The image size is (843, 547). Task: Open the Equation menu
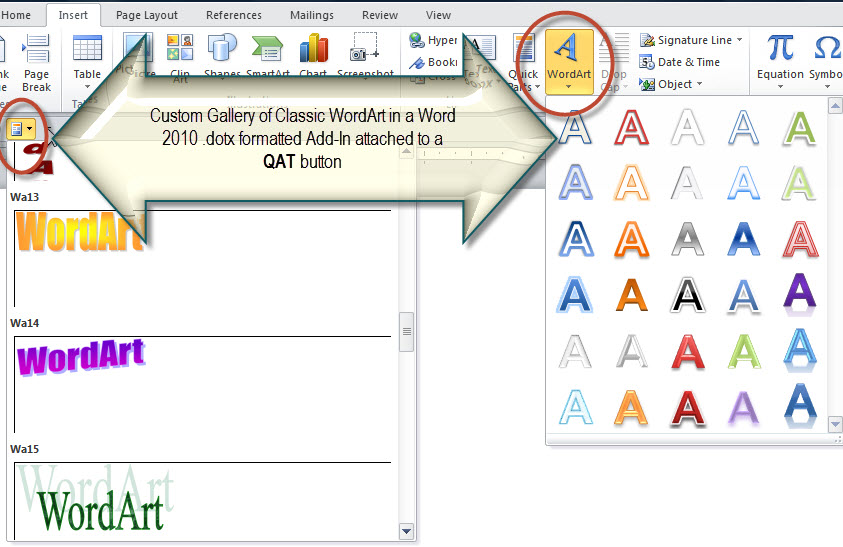coord(780,61)
